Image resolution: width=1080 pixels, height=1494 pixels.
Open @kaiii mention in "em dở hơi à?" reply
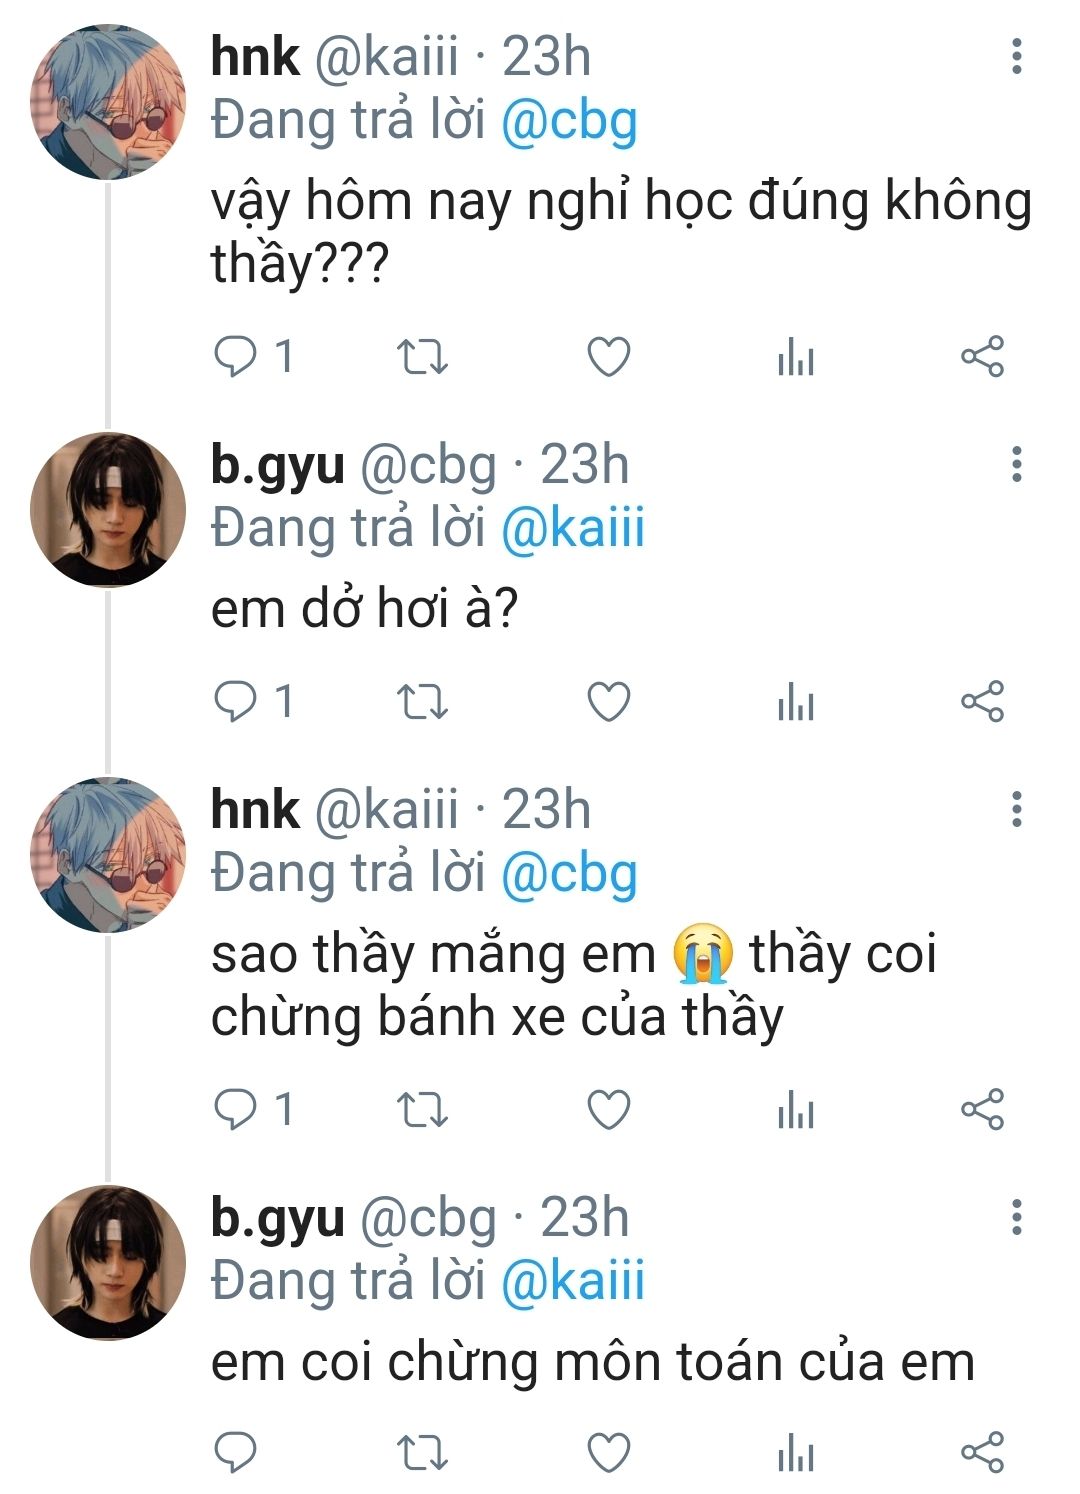572,529
